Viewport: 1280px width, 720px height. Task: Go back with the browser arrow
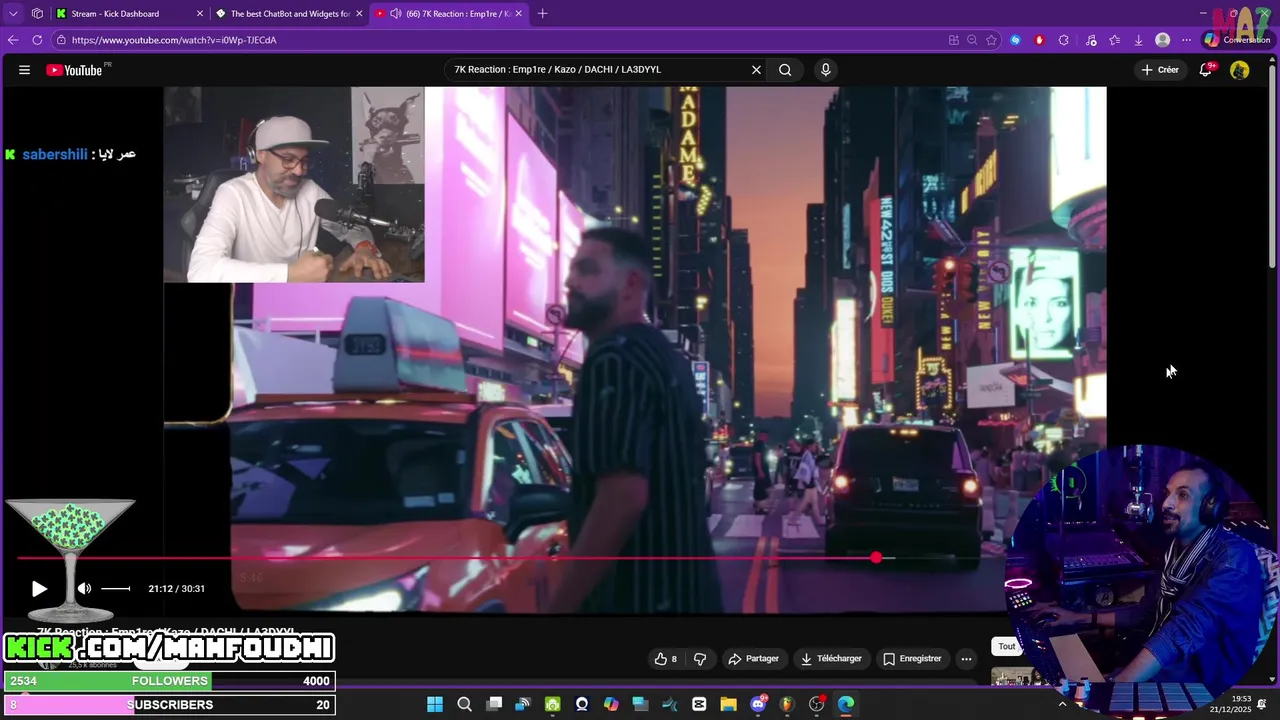tap(13, 40)
